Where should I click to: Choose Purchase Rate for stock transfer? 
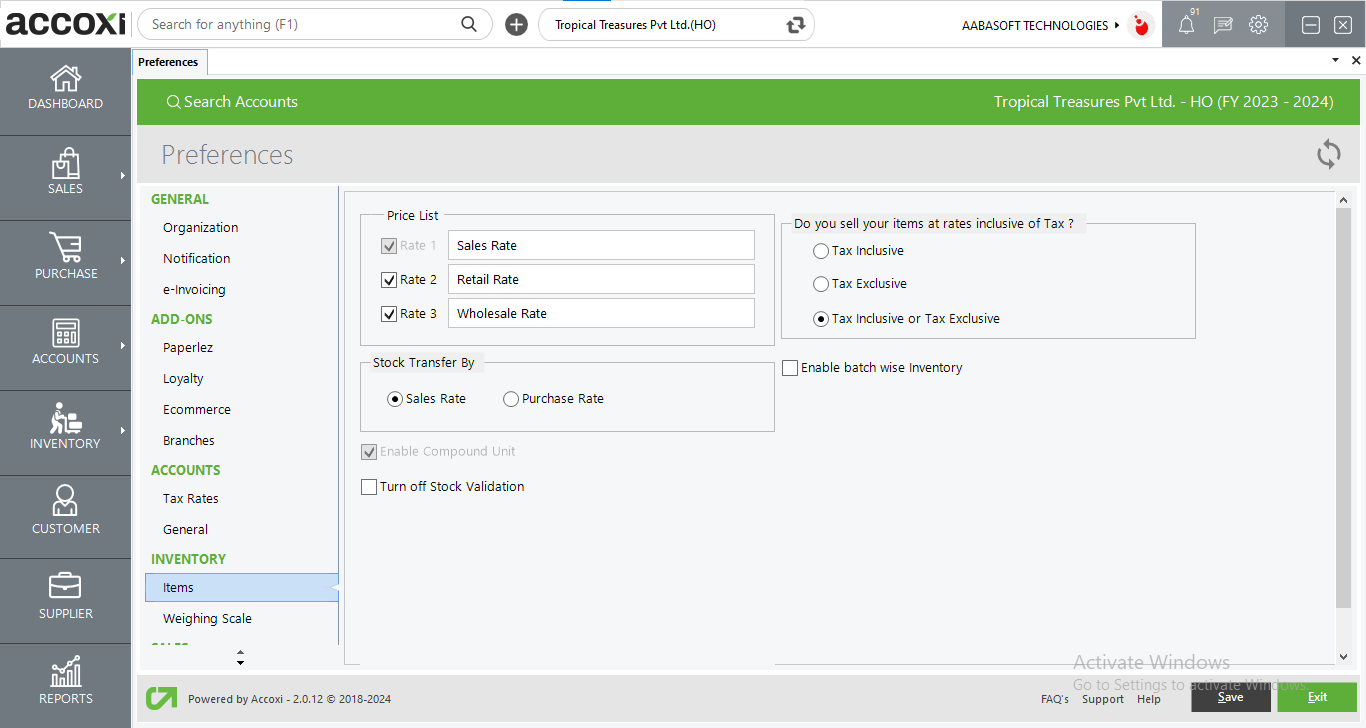511,399
